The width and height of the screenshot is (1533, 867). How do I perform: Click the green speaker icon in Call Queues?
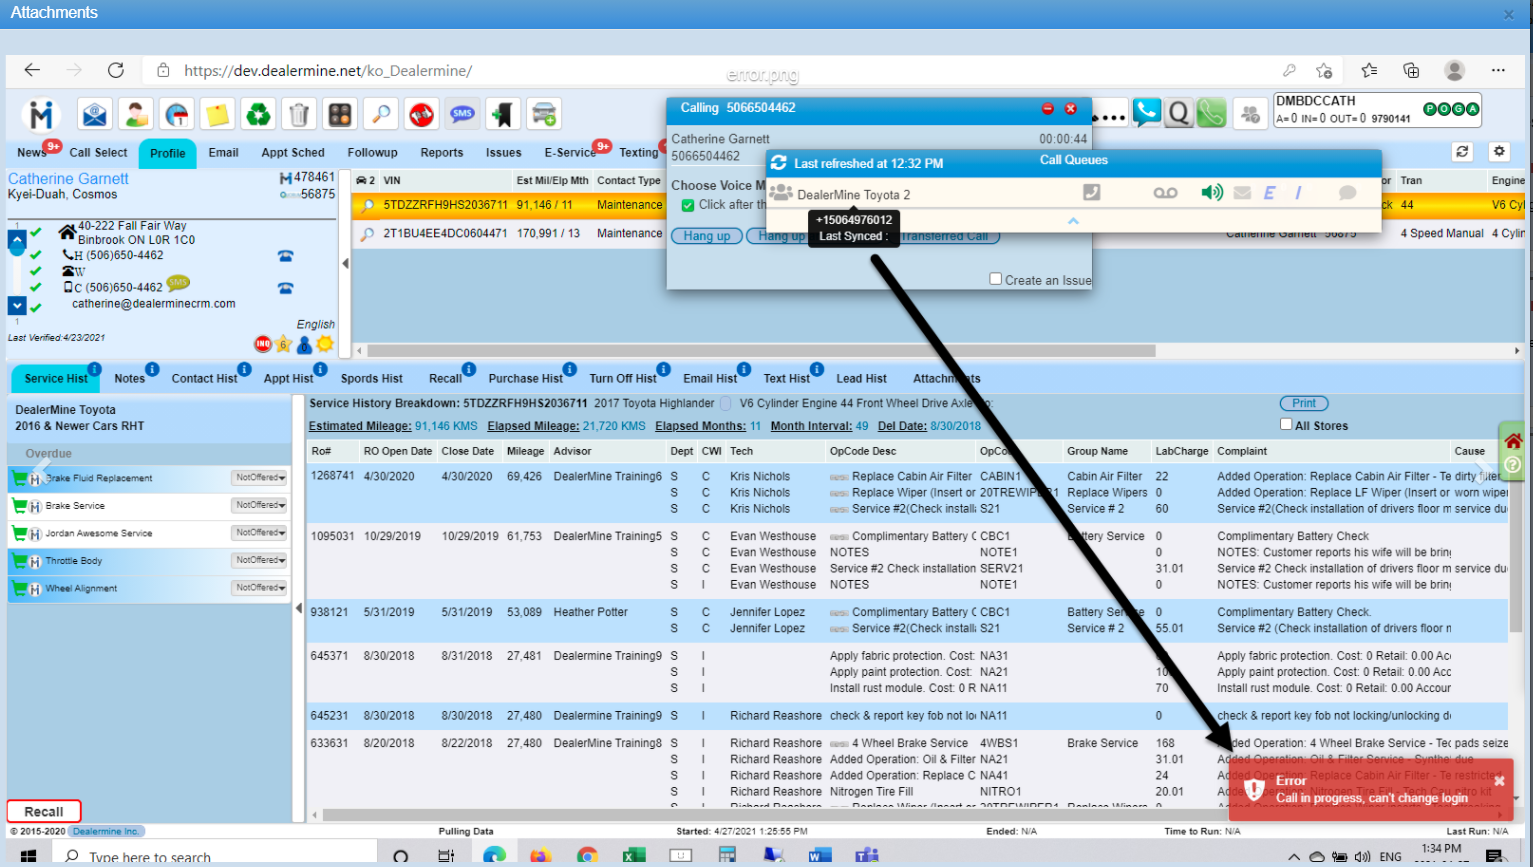pos(1211,193)
